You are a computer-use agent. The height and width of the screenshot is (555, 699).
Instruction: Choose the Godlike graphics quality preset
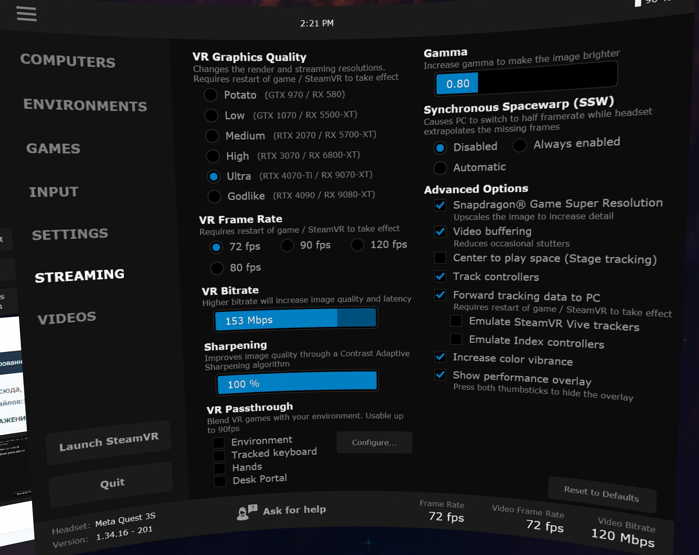(215, 196)
